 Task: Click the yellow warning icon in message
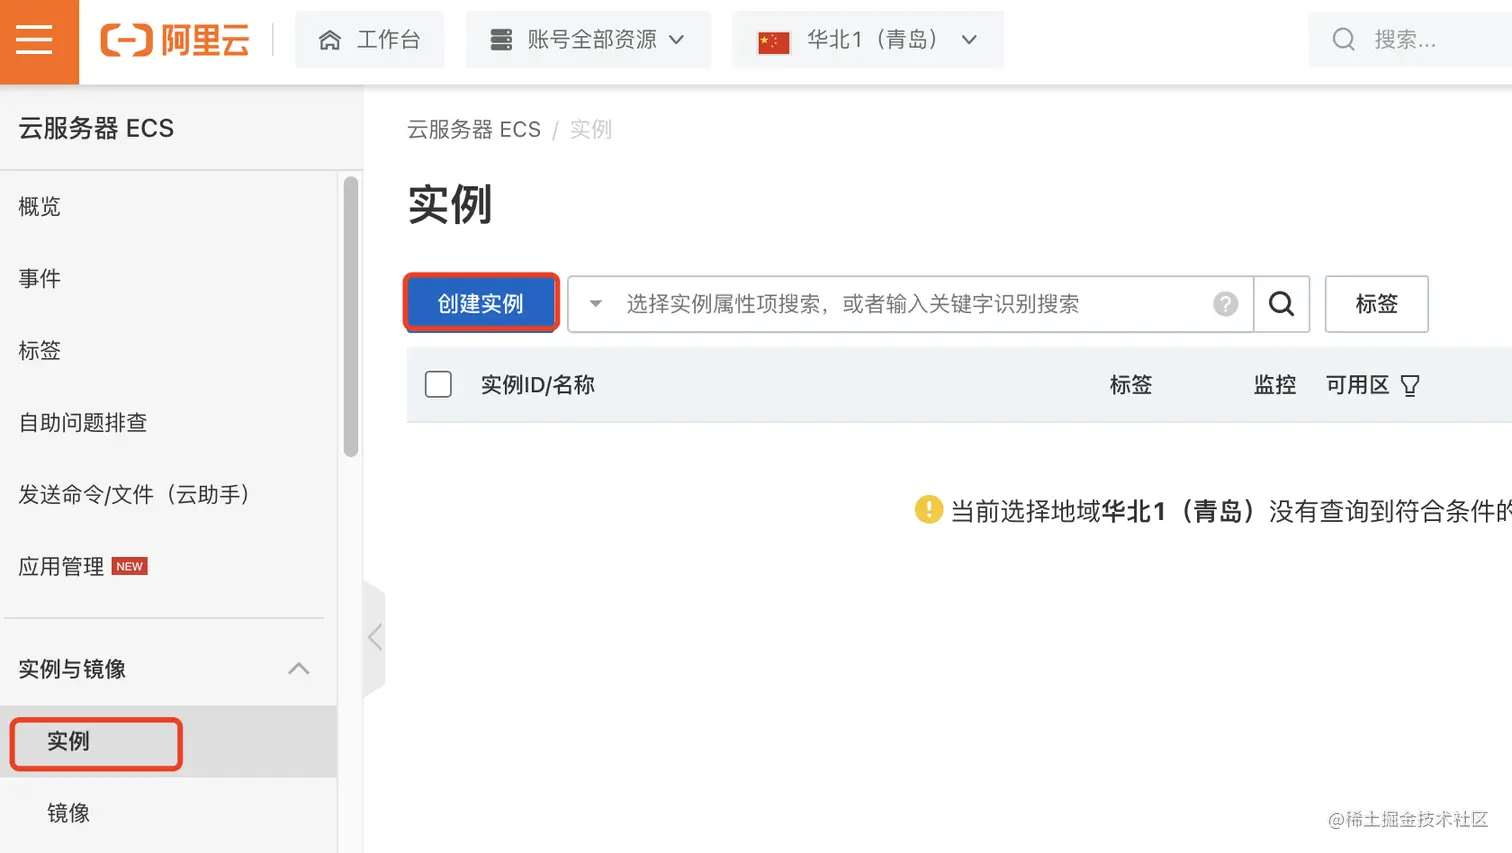click(929, 510)
